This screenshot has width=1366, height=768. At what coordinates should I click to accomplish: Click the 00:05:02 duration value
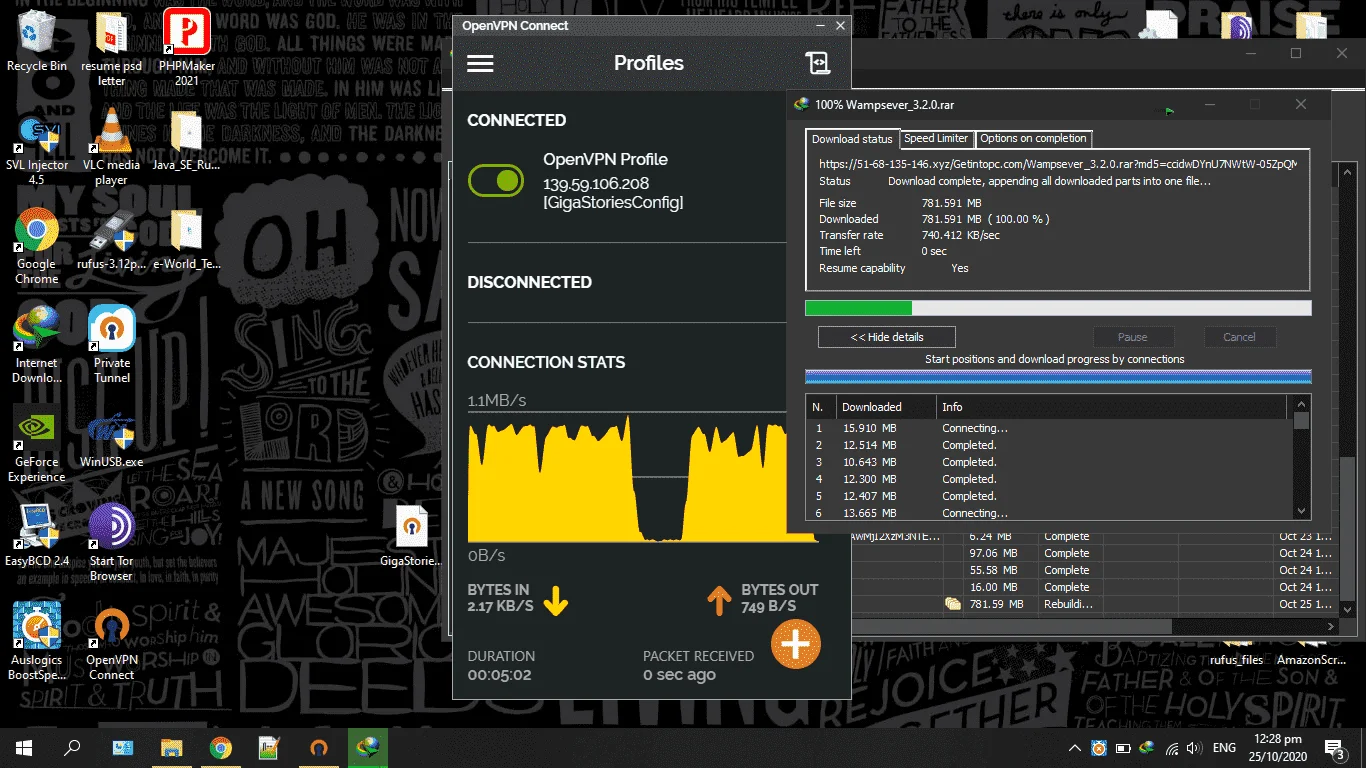tap(500, 675)
